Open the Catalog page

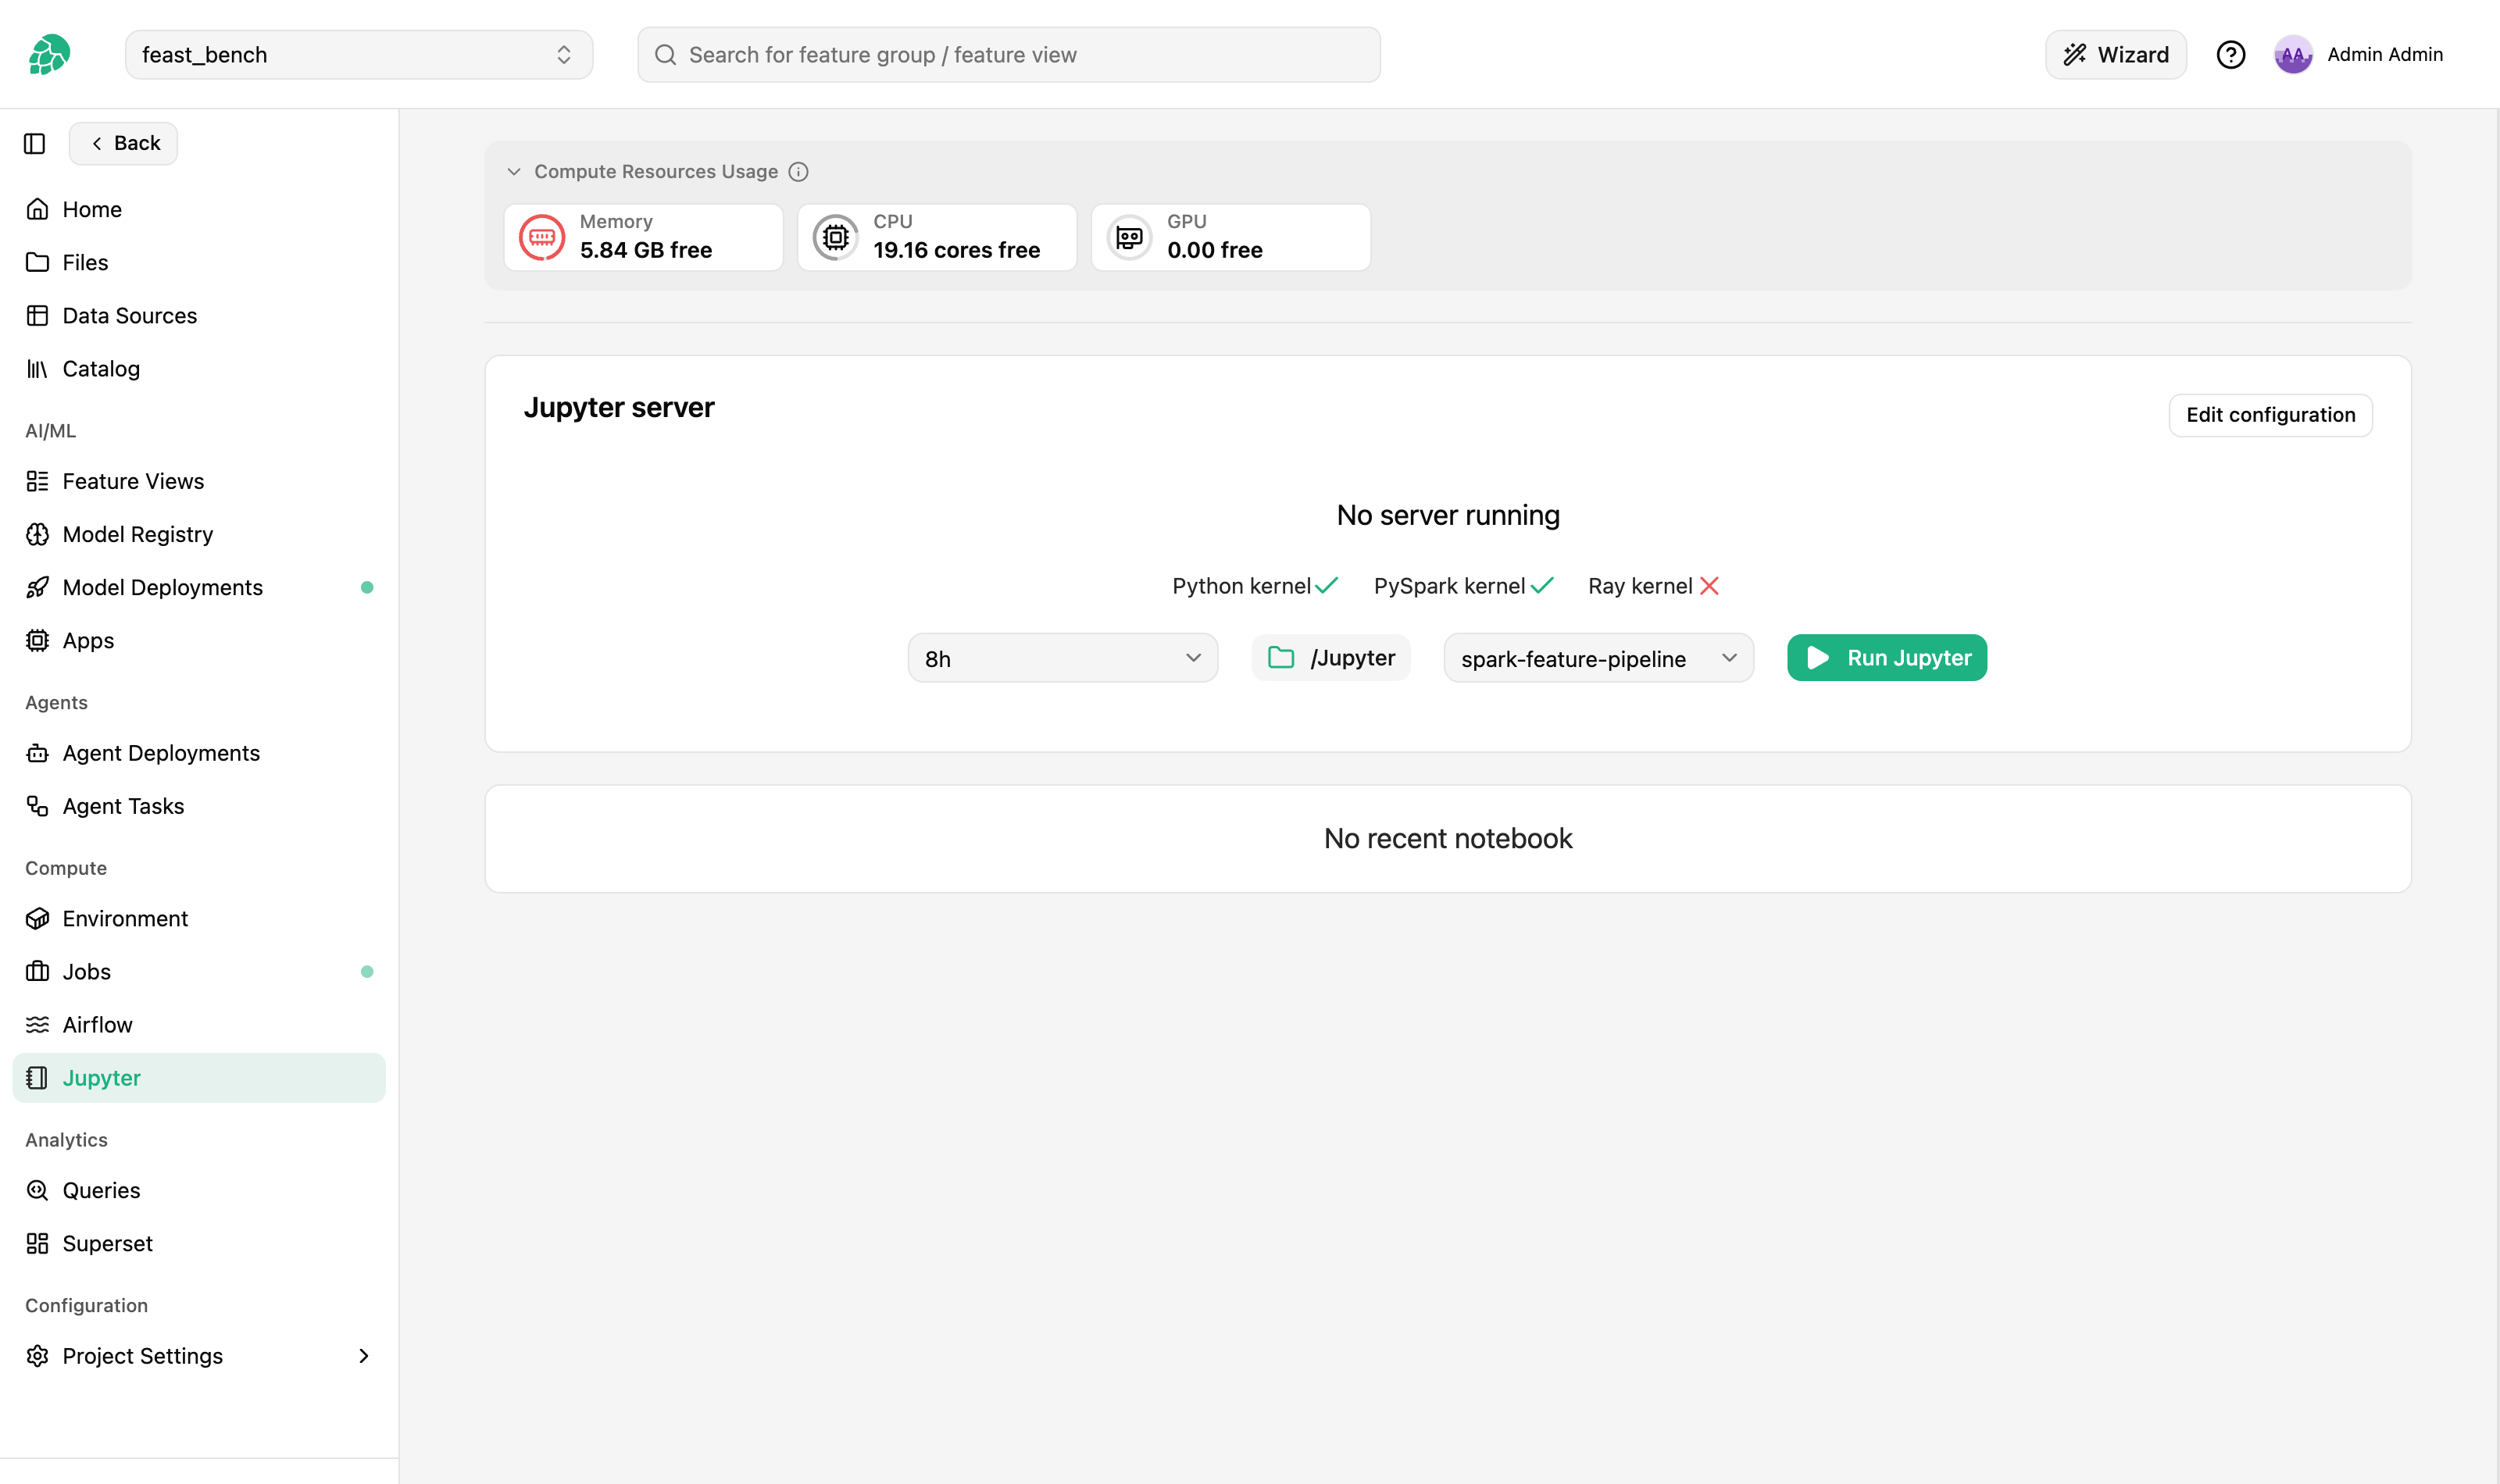198,368
